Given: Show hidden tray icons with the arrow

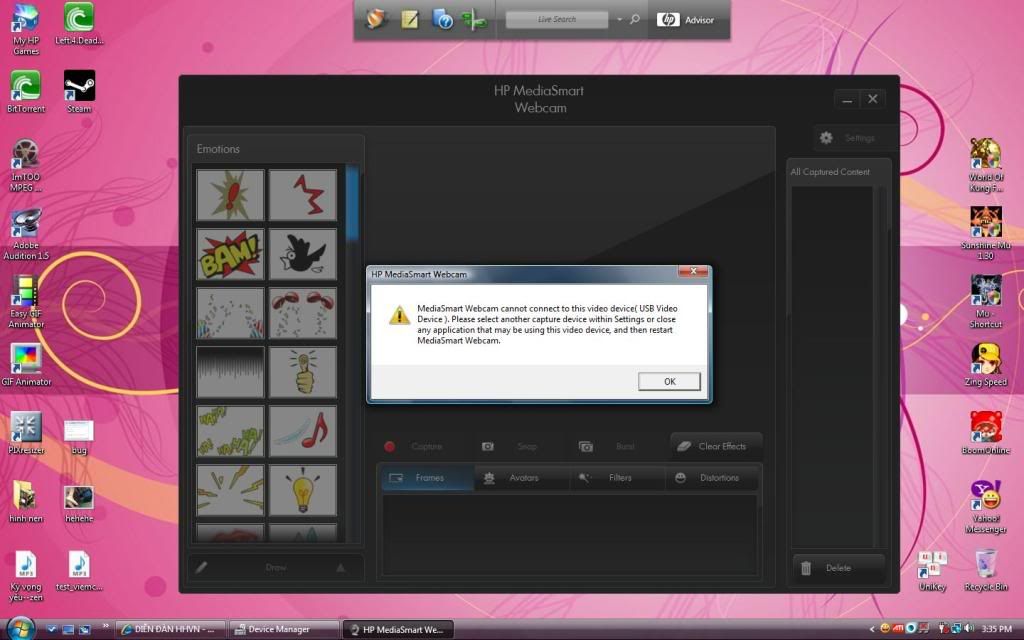Looking at the screenshot, I should pyautogui.click(x=872, y=629).
